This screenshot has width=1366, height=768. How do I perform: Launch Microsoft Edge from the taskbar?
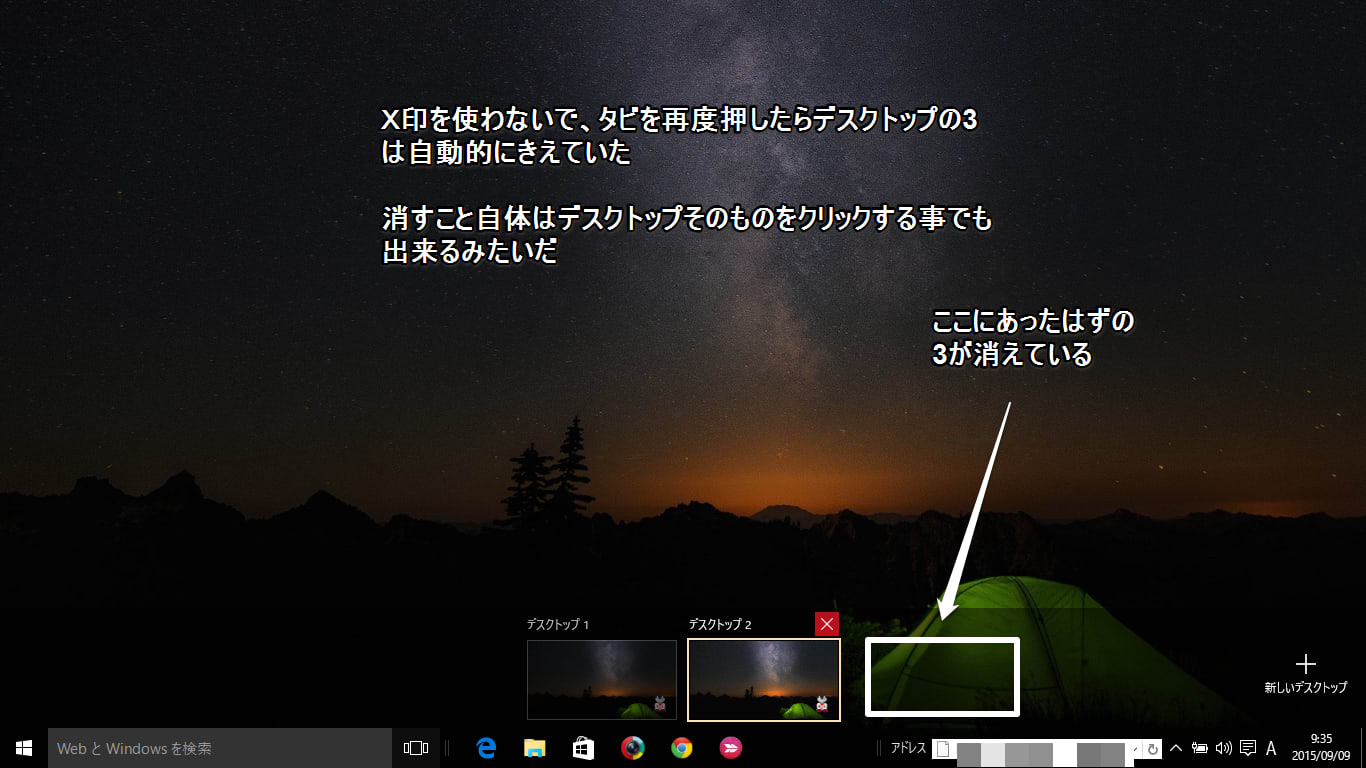(487, 748)
